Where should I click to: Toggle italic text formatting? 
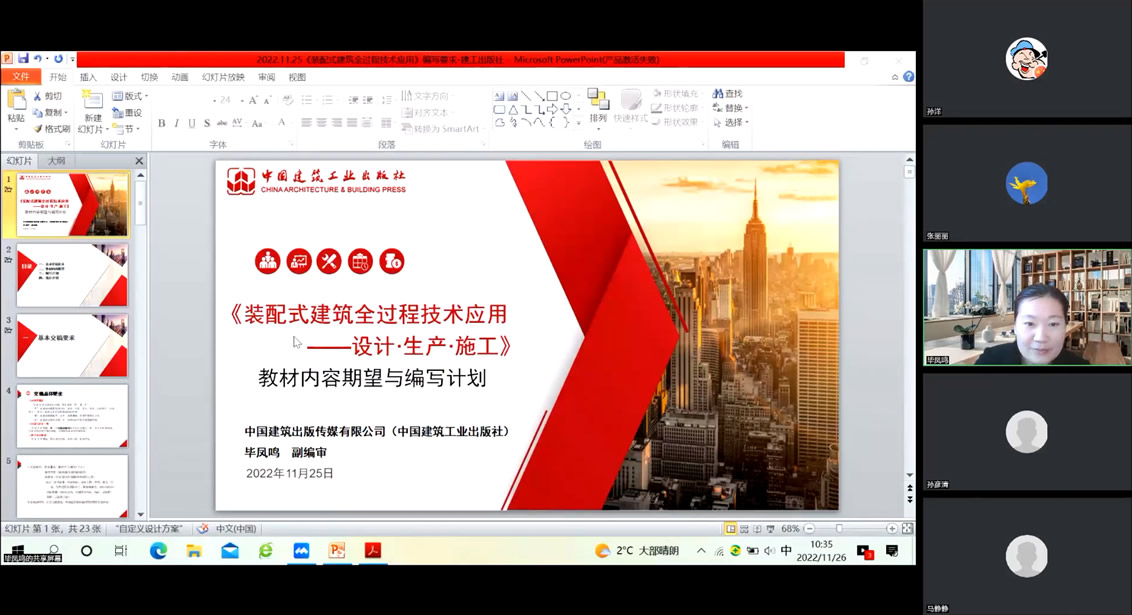point(177,123)
